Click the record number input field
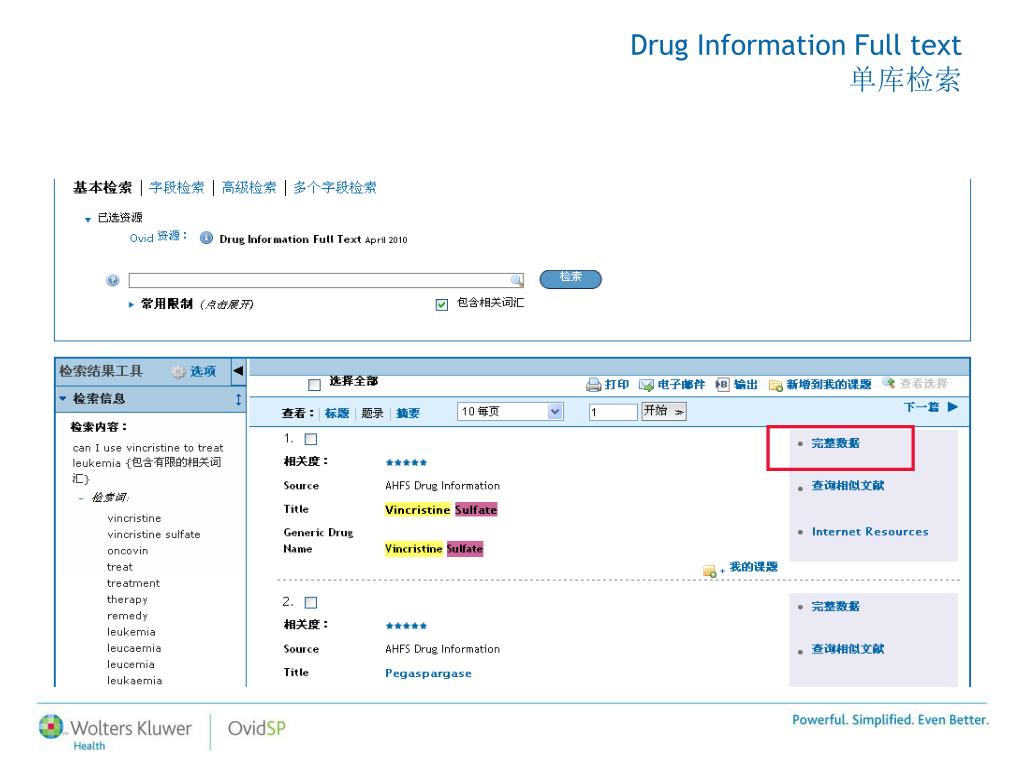 pos(613,412)
